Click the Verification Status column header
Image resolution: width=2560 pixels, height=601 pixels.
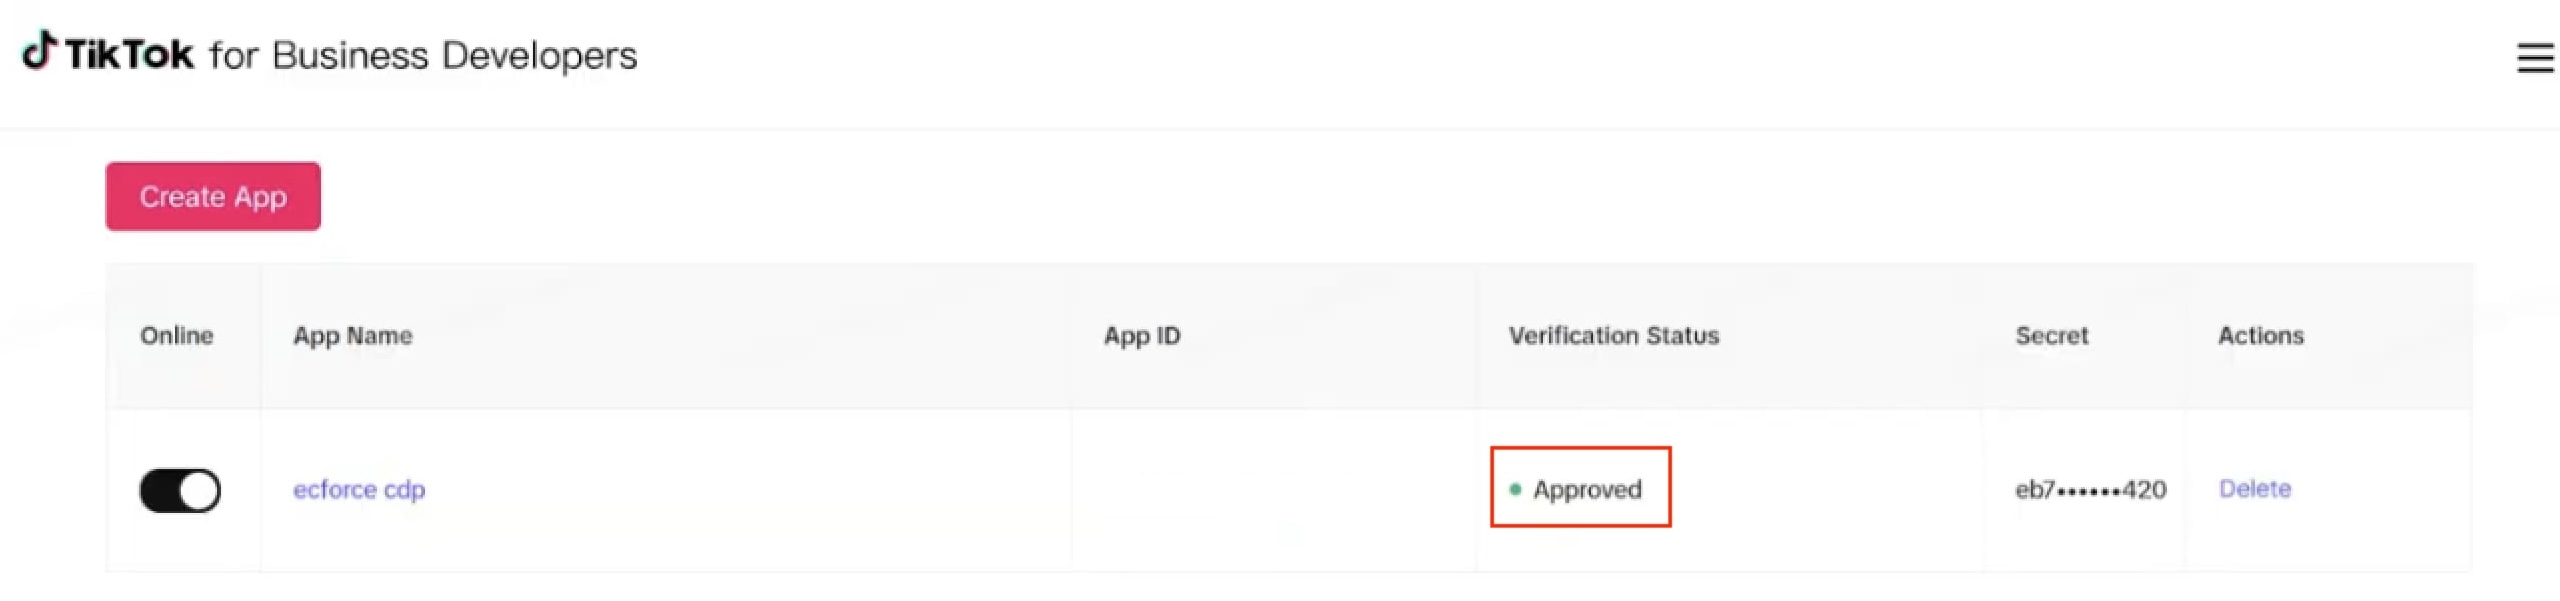(1613, 335)
